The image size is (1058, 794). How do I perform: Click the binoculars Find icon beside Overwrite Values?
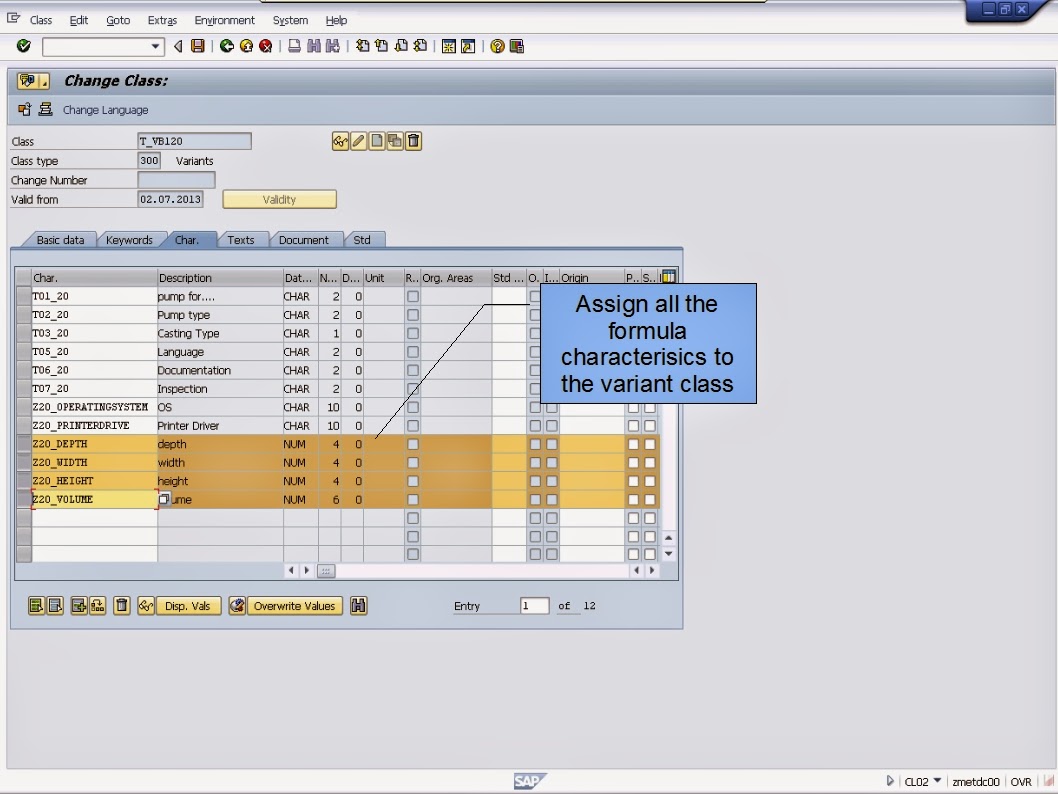(358, 606)
